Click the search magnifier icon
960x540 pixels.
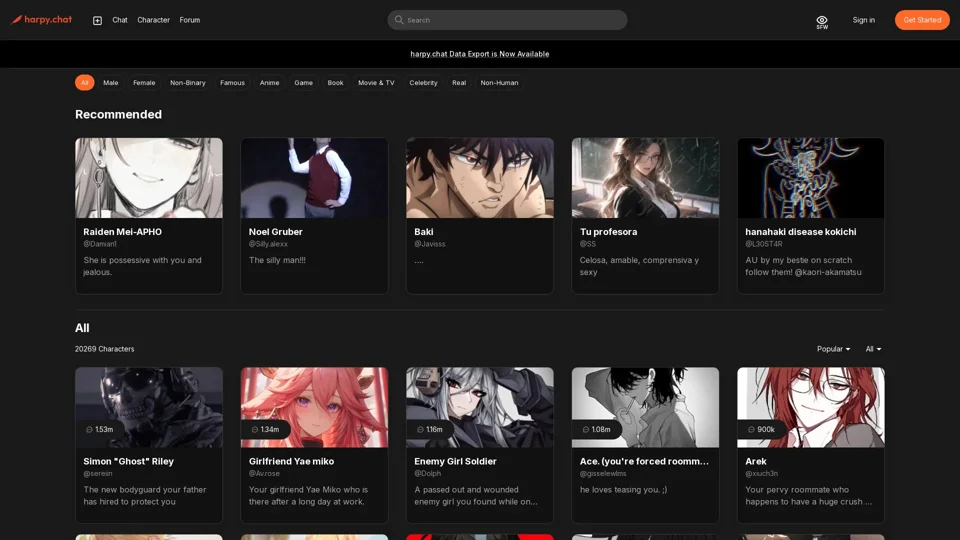point(399,20)
